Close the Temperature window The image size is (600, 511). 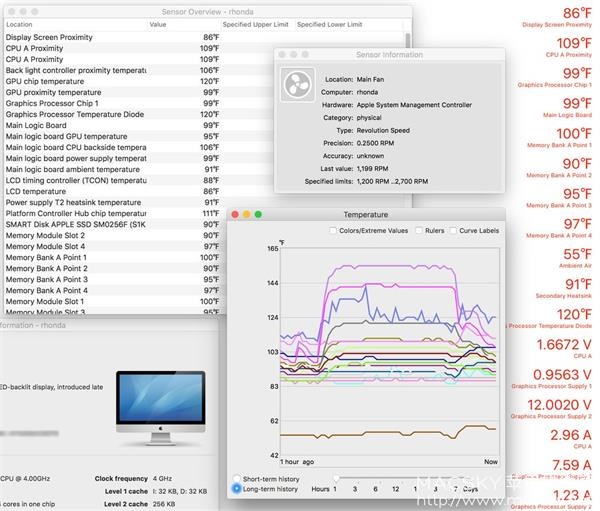(235, 214)
